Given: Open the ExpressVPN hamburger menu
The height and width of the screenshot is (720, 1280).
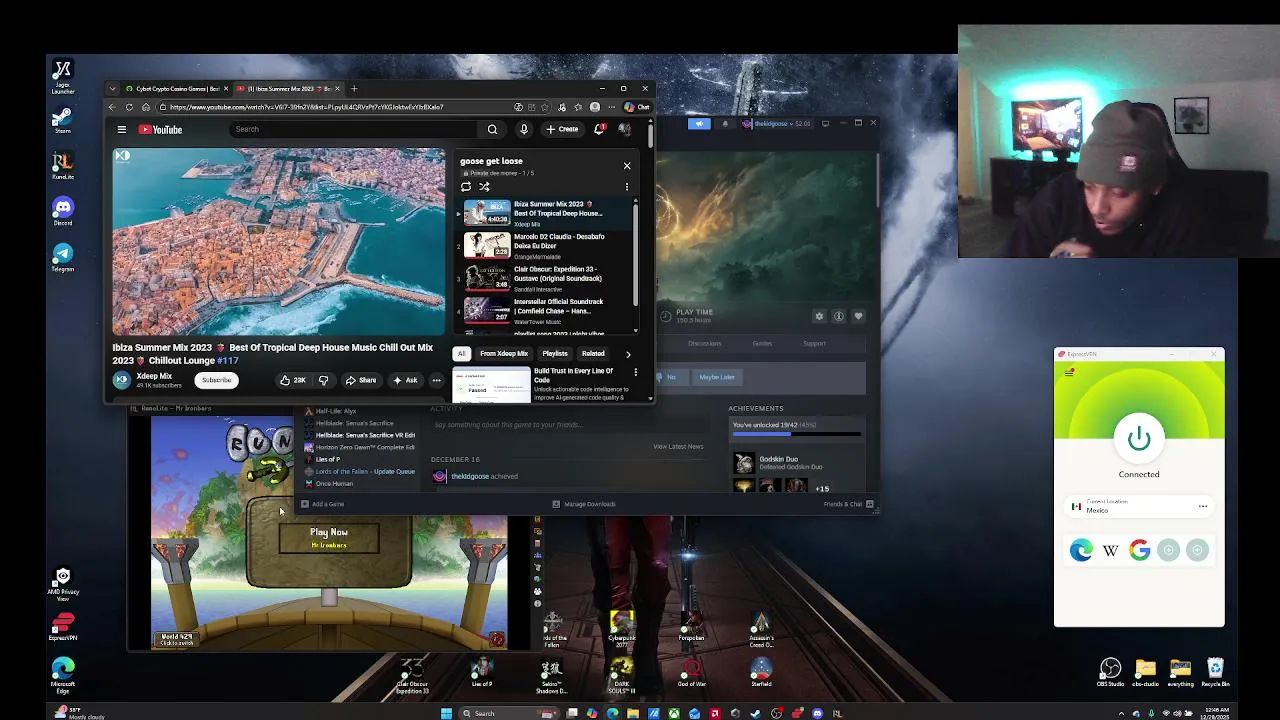Looking at the screenshot, I should pyautogui.click(x=1070, y=372).
